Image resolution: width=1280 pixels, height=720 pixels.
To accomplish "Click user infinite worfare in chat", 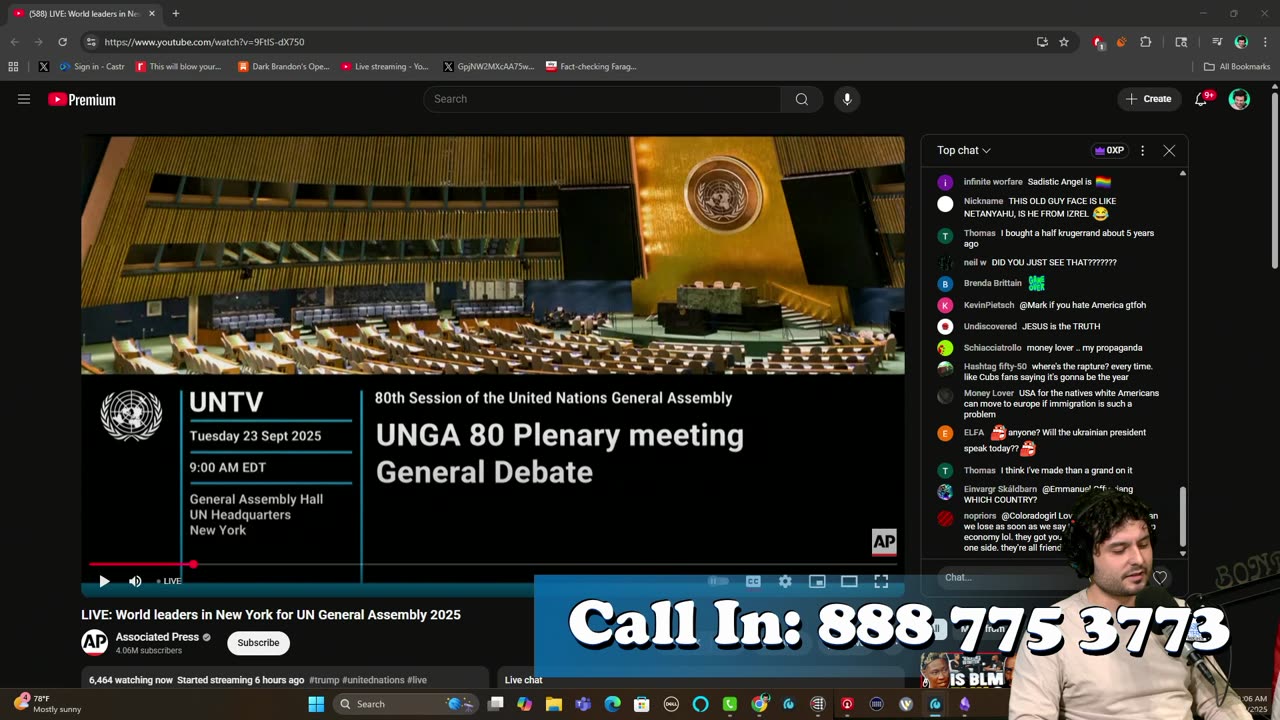I will (993, 182).
